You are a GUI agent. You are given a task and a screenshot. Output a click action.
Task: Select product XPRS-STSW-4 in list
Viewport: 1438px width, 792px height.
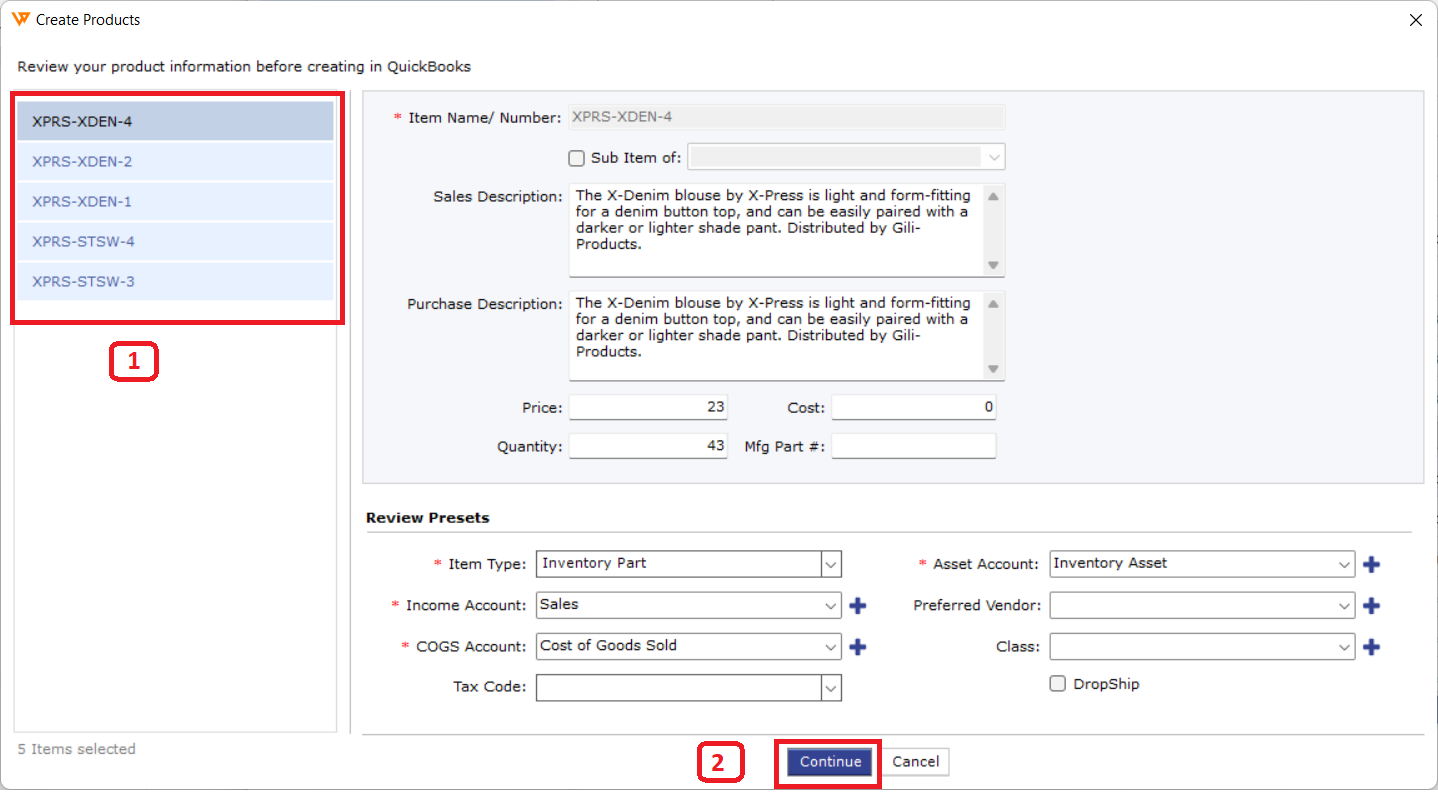[174, 241]
